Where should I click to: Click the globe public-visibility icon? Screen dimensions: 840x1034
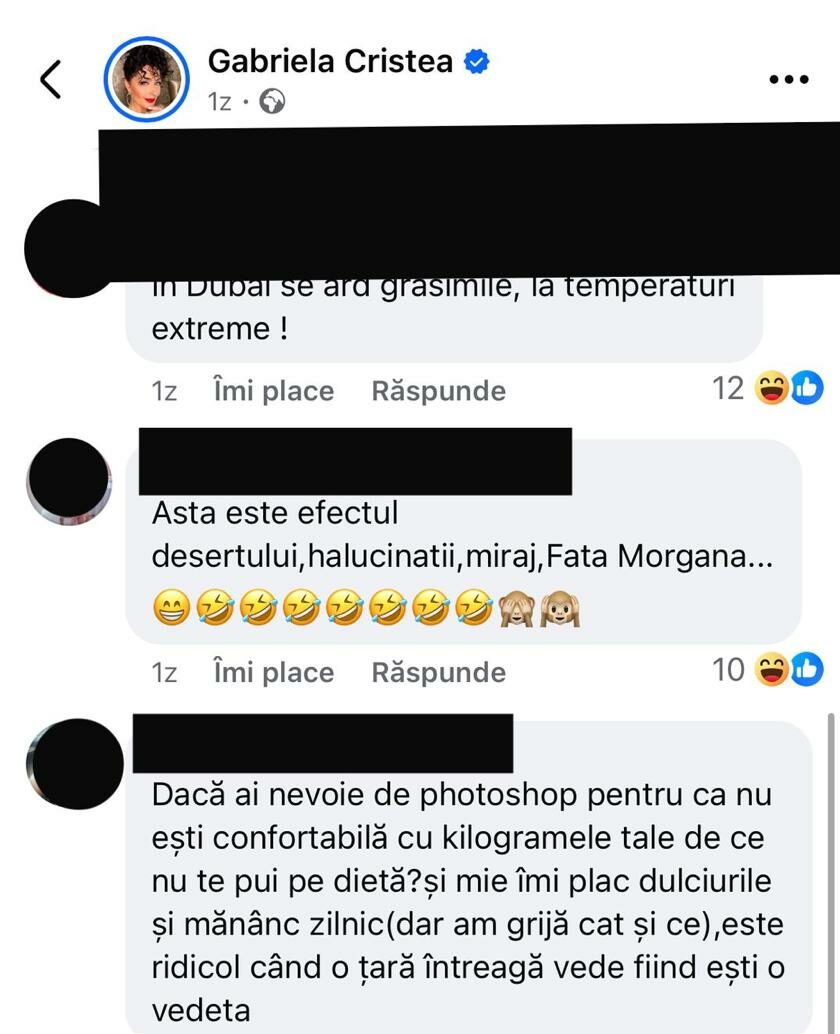click(272, 102)
